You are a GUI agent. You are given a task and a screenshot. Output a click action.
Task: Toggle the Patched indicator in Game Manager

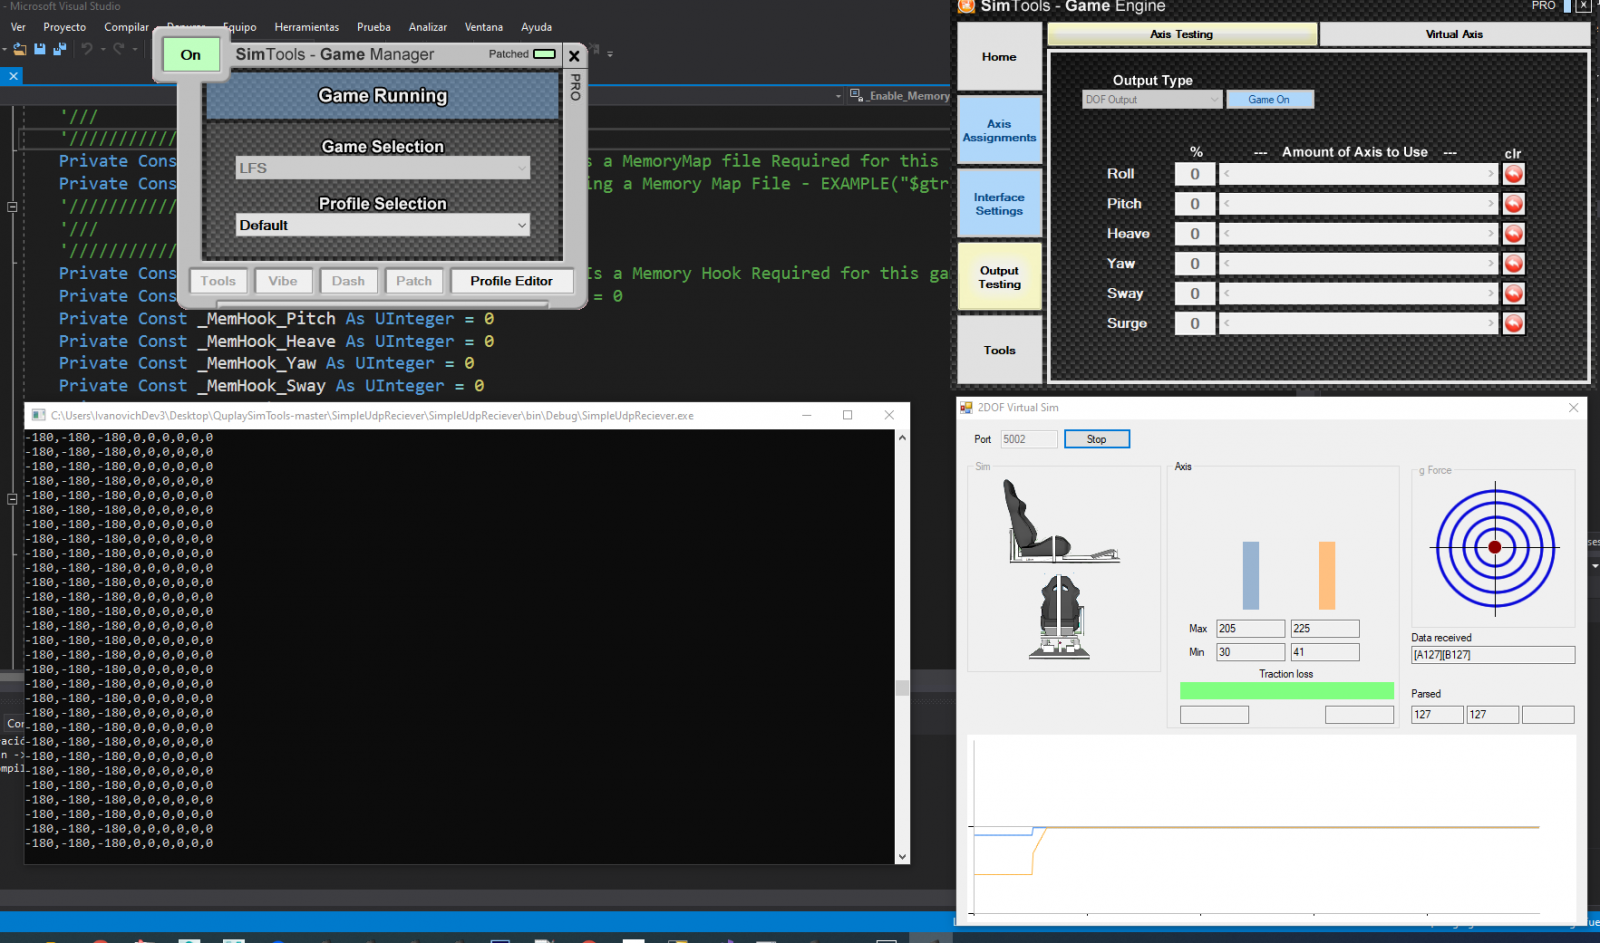(544, 54)
